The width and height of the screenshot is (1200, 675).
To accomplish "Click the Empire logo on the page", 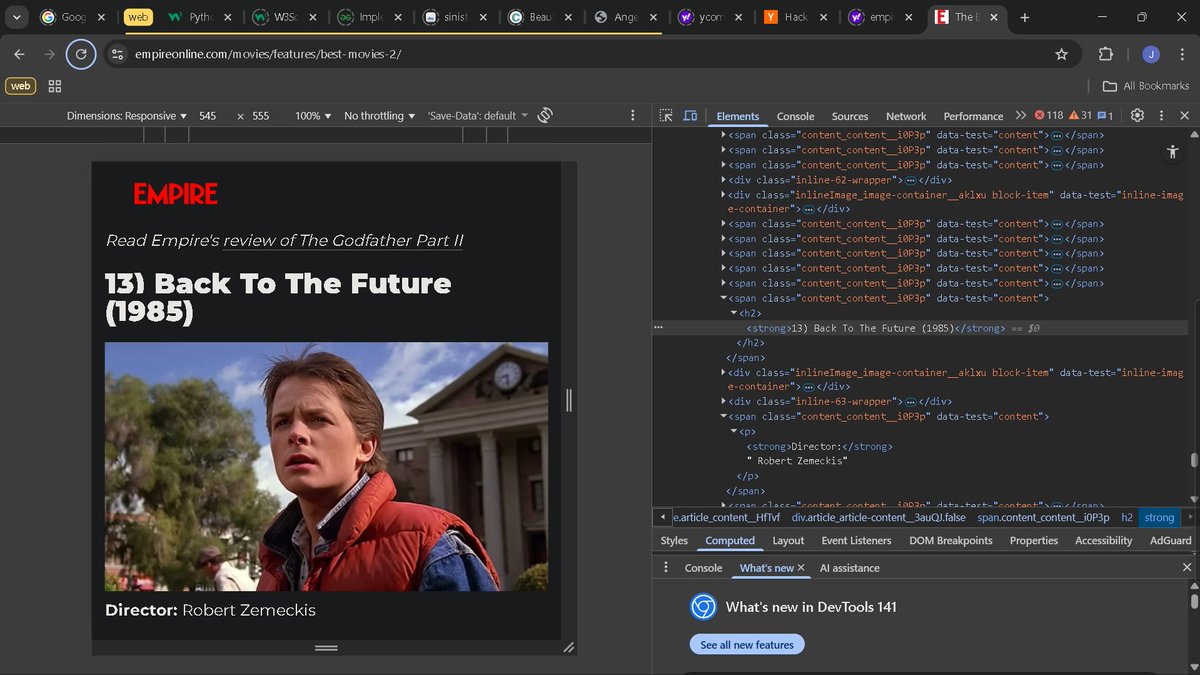I will click(x=175, y=194).
